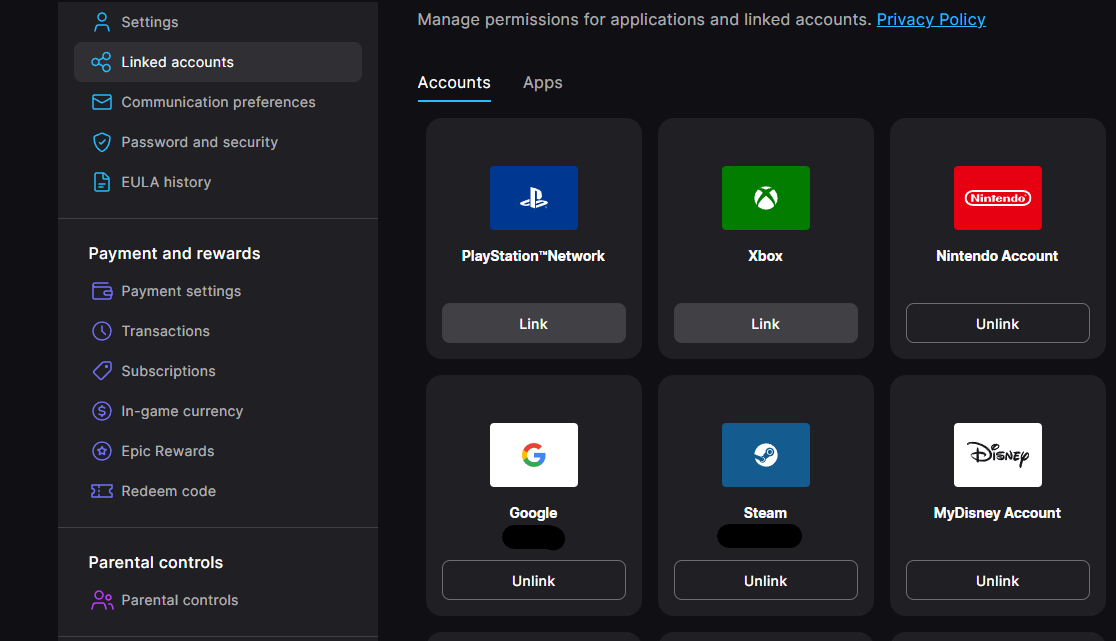Click the Steam card title
Viewport: 1116px width, 641px height.
pyautogui.click(x=765, y=513)
